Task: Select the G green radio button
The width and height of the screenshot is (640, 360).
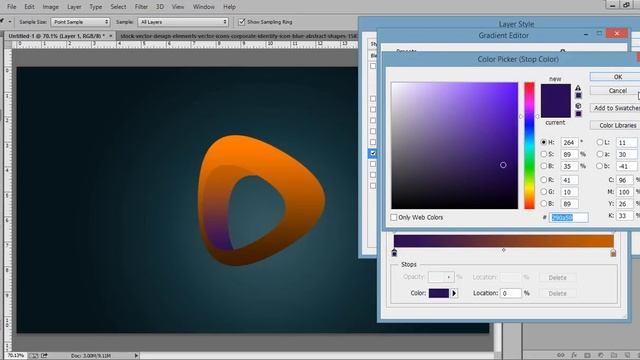Action: (x=543, y=191)
